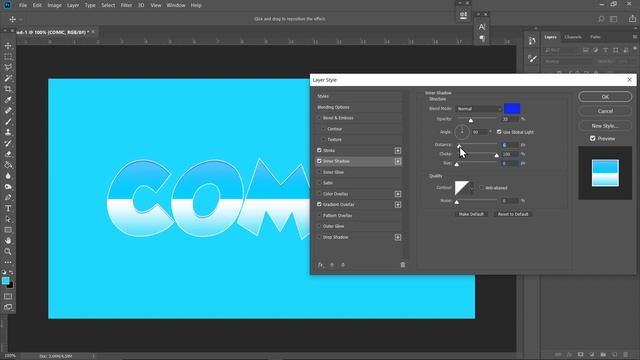Open the Filter menu

pos(126,5)
